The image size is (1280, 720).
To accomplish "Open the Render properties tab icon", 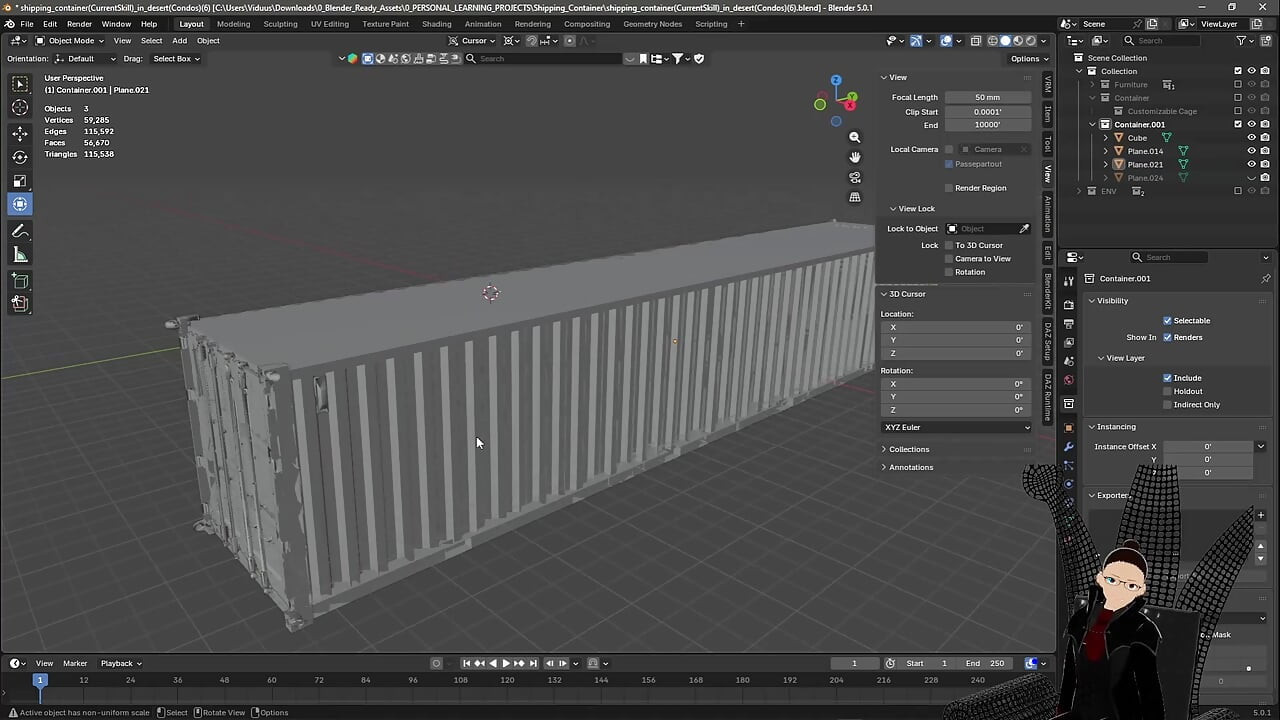I will pyautogui.click(x=1069, y=304).
